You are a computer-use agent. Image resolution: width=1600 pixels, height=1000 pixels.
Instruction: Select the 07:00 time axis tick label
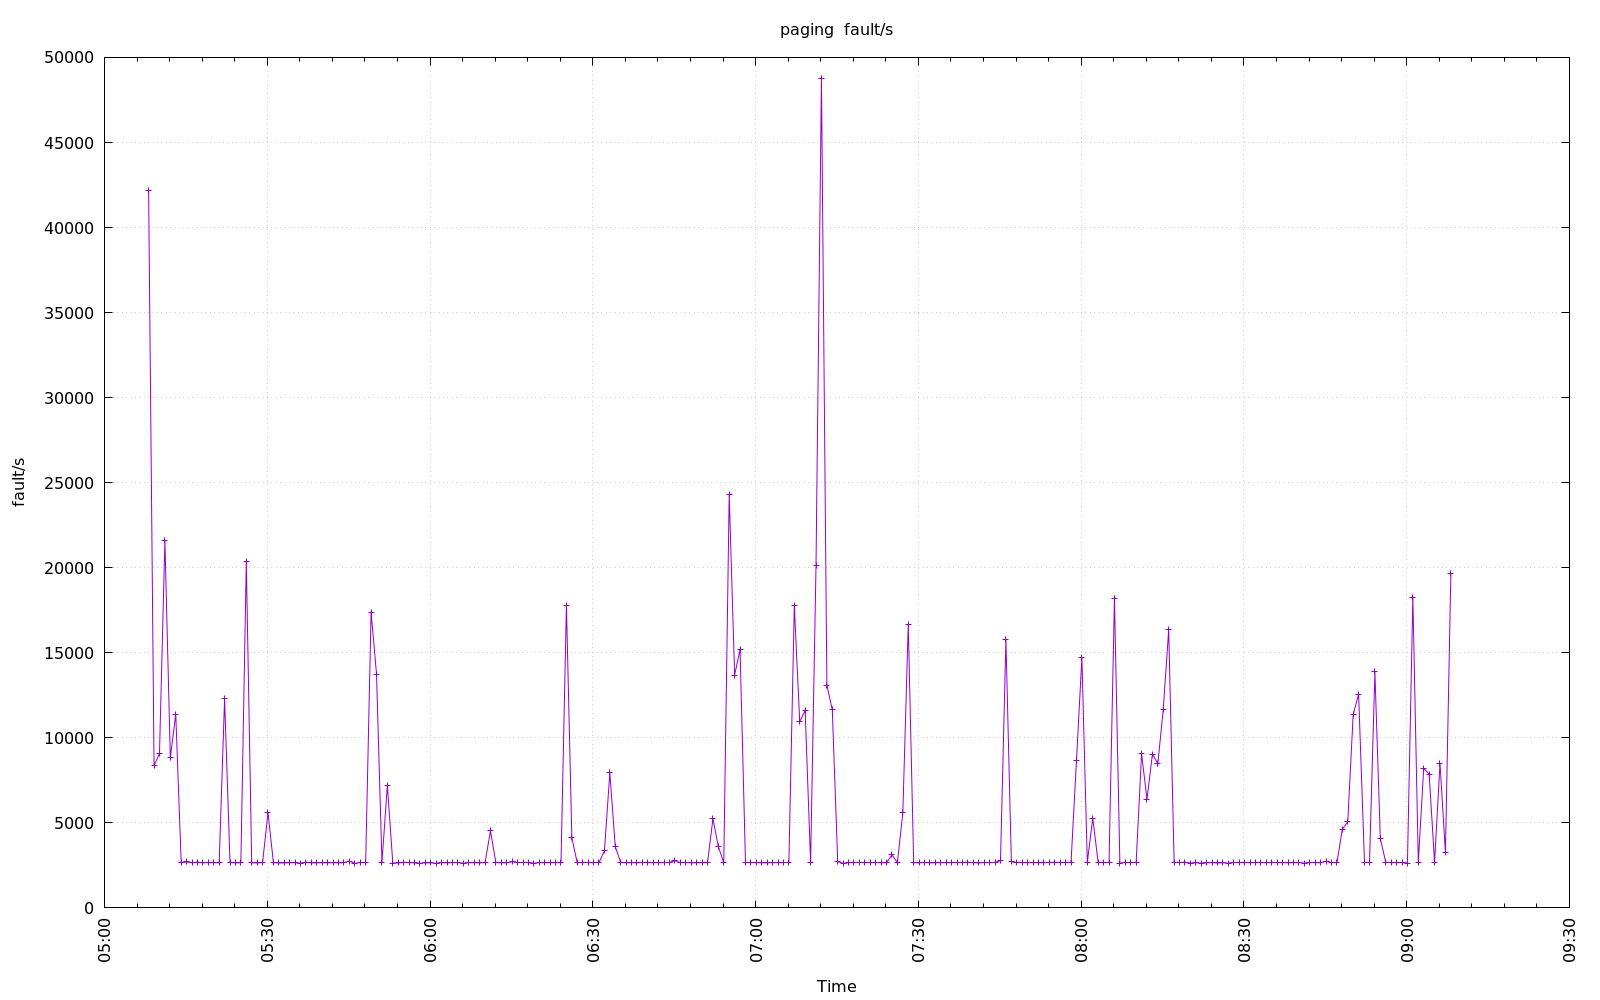click(x=755, y=940)
